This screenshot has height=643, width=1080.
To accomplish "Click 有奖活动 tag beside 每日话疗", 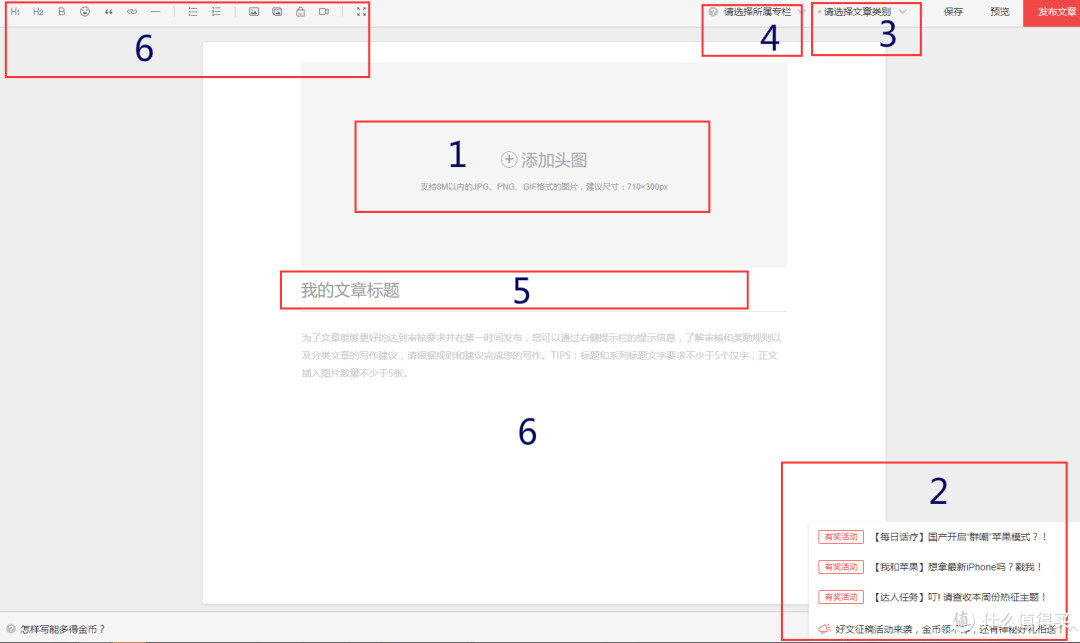I will pyautogui.click(x=840, y=537).
